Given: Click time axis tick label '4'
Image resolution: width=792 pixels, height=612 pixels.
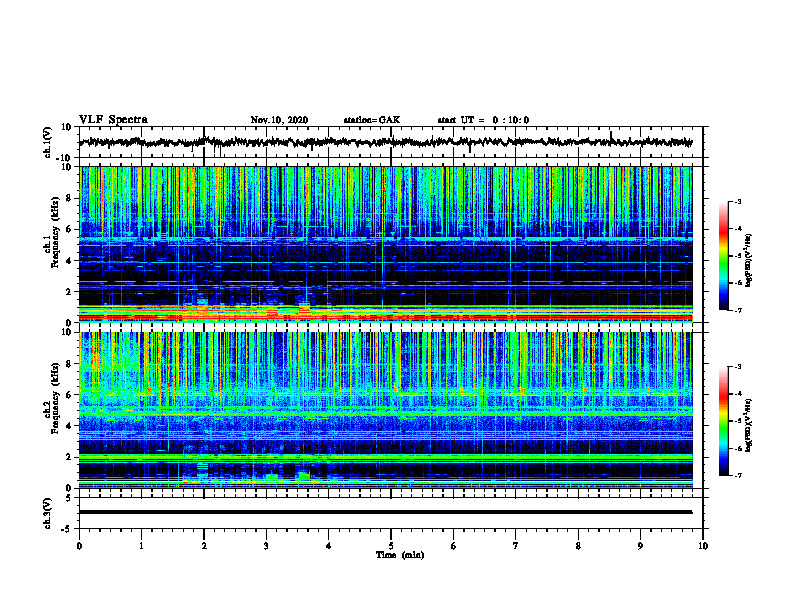Looking at the screenshot, I should pyautogui.click(x=328, y=546).
